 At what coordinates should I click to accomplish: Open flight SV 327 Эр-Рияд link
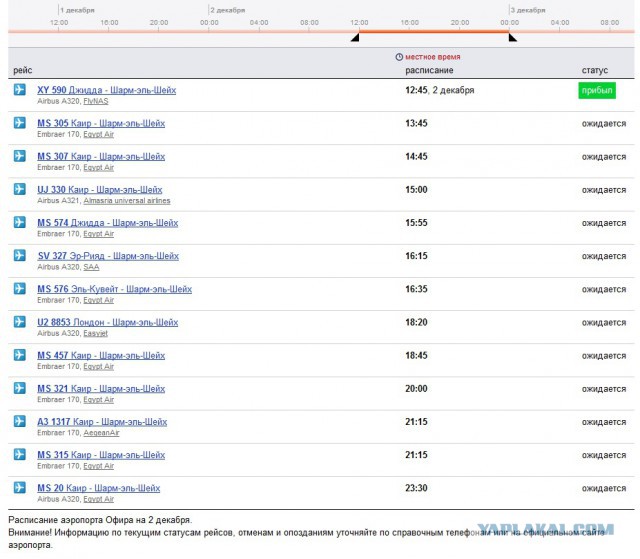point(108,256)
